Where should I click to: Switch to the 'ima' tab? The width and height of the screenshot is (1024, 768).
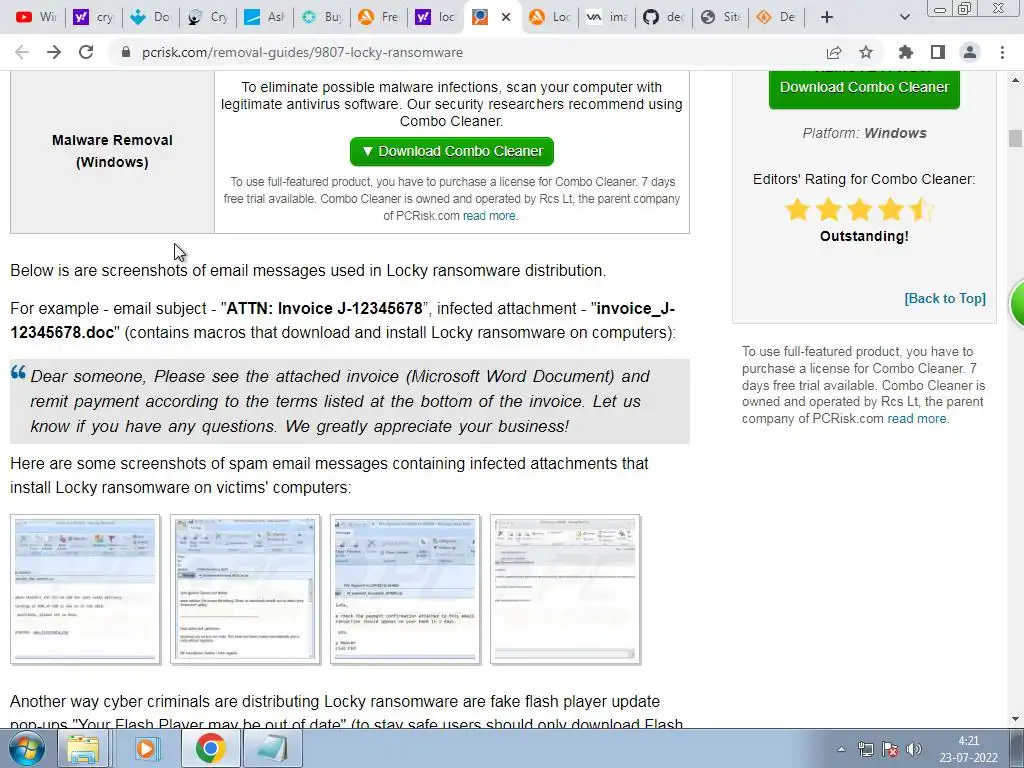tap(606, 17)
